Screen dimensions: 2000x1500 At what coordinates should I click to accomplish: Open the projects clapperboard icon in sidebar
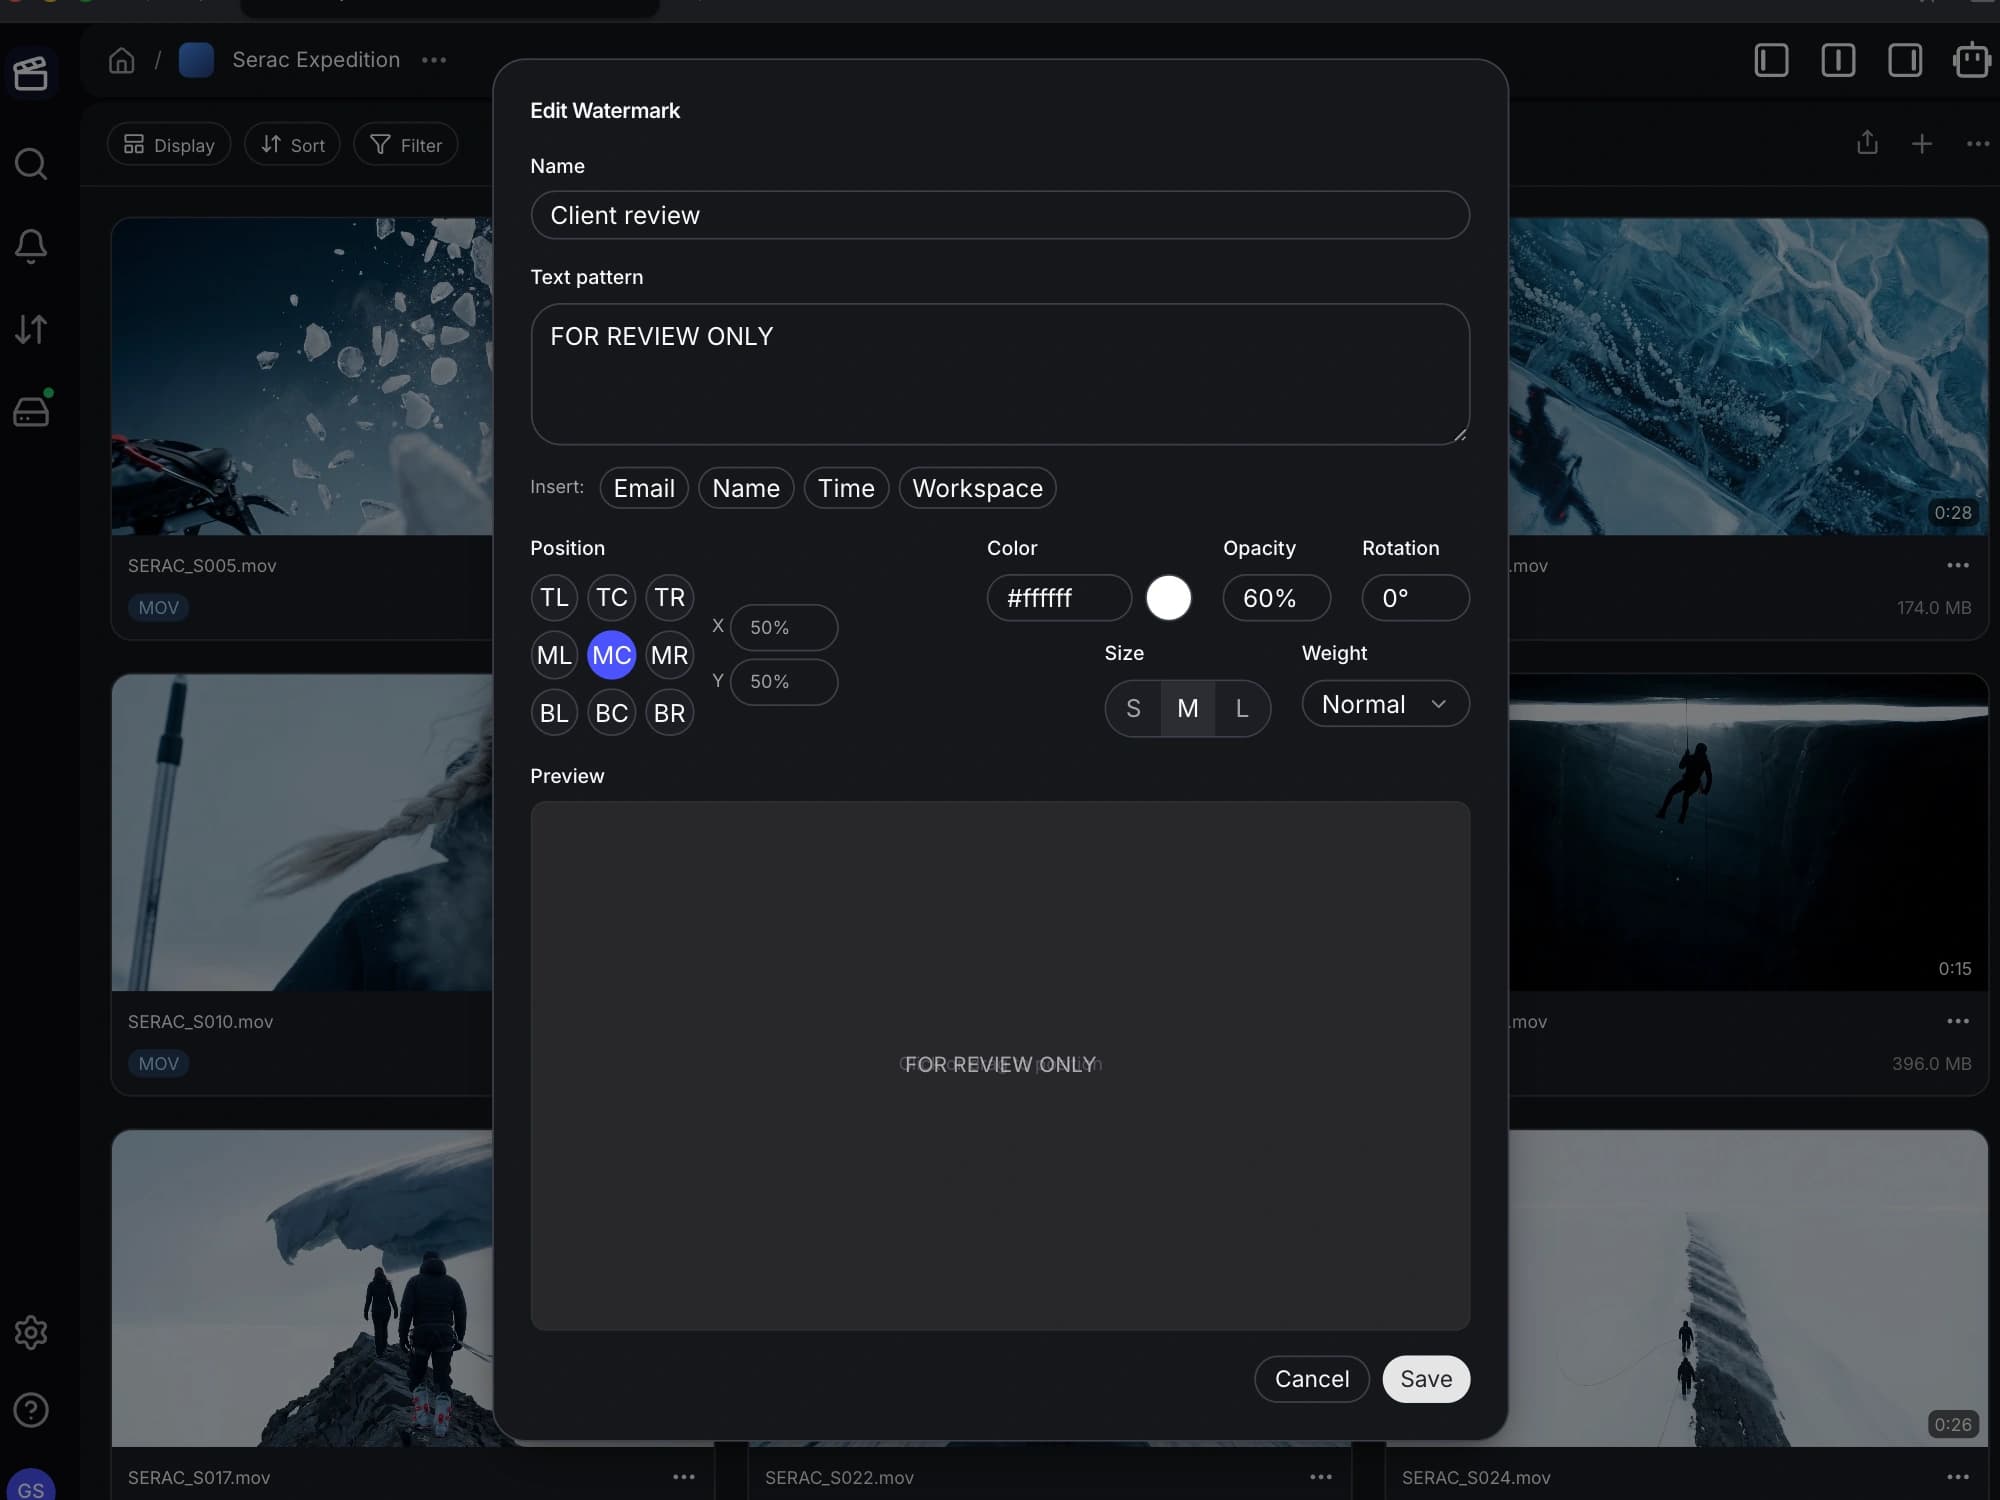click(31, 73)
